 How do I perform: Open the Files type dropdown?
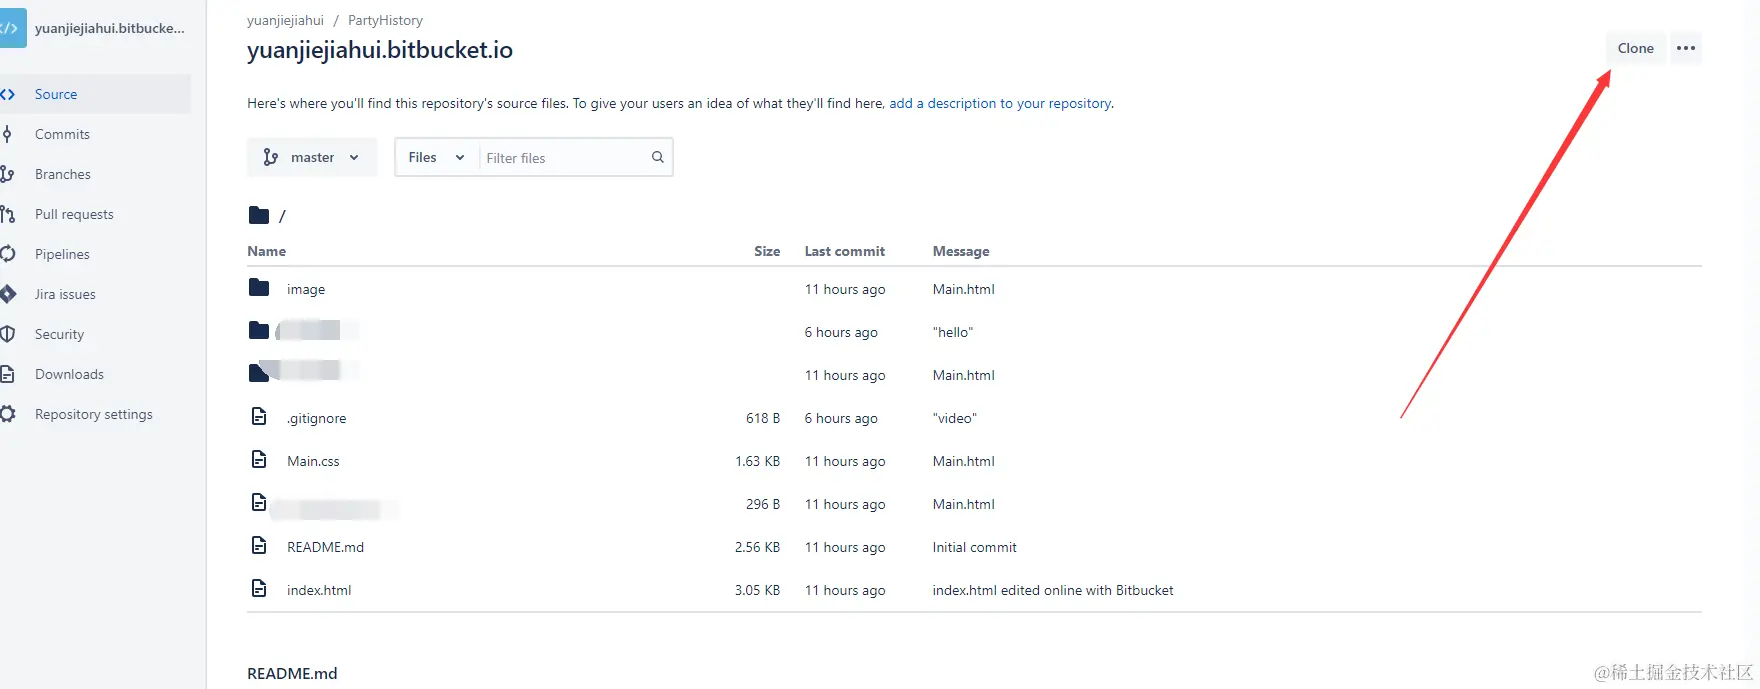click(436, 157)
